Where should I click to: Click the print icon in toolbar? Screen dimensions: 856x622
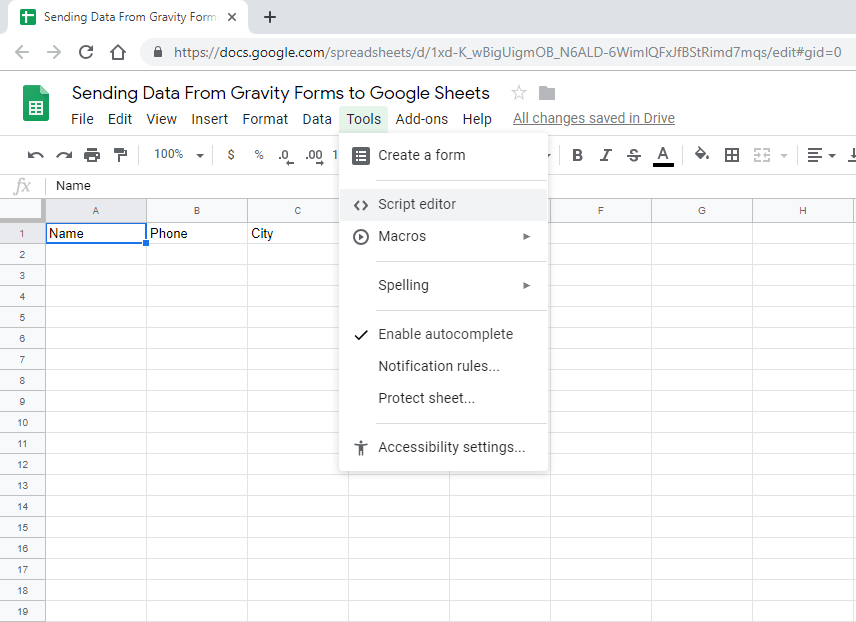pyautogui.click(x=92, y=156)
